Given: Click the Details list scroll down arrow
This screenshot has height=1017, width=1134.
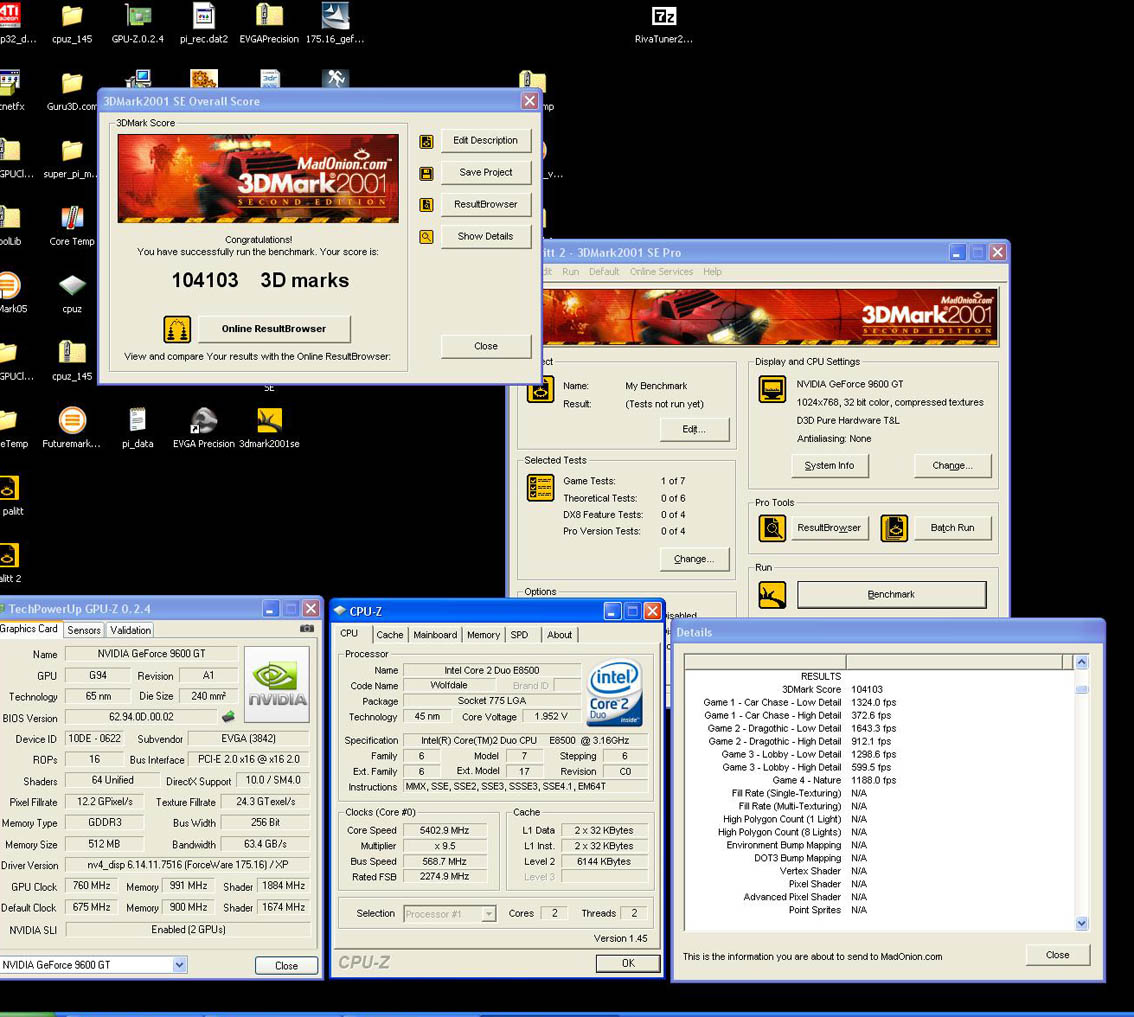Looking at the screenshot, I should coord(1082,923).
